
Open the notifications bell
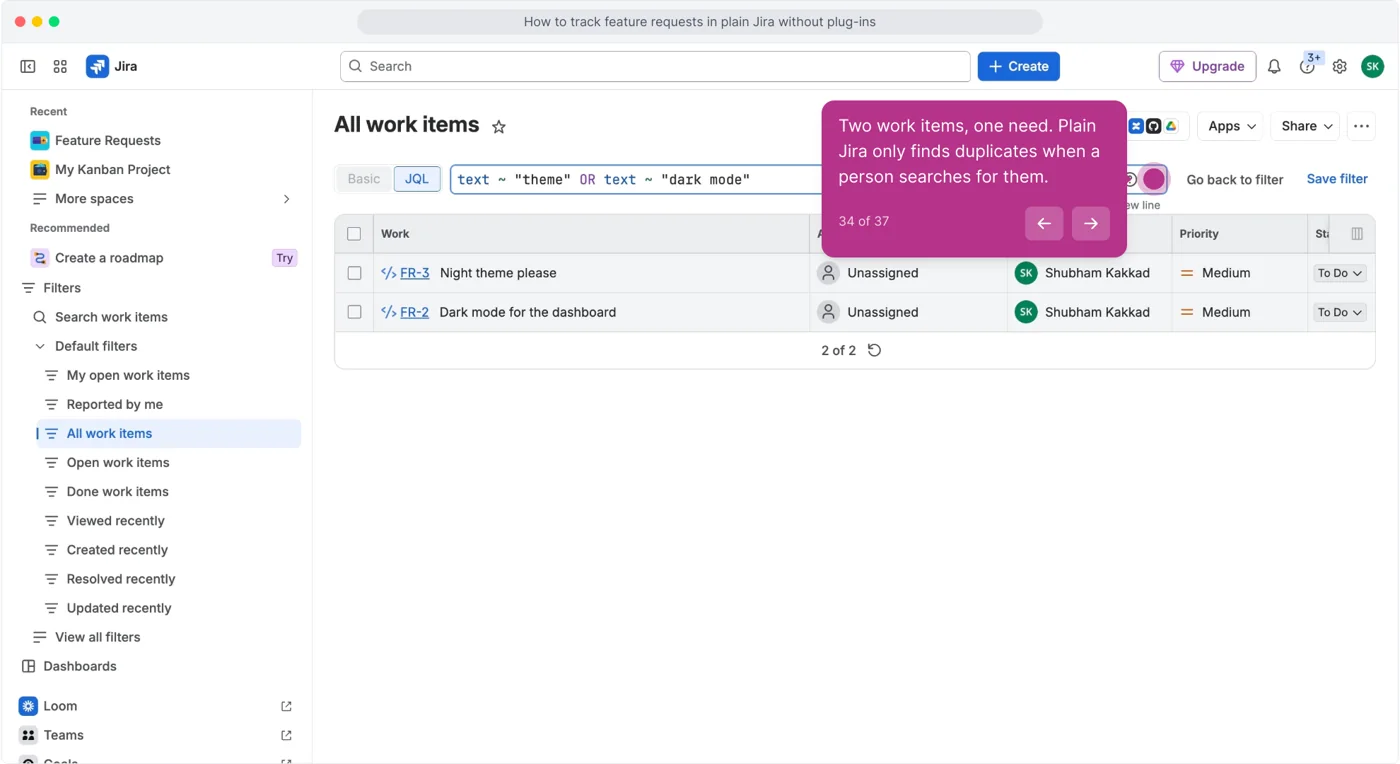[1274, 66]
